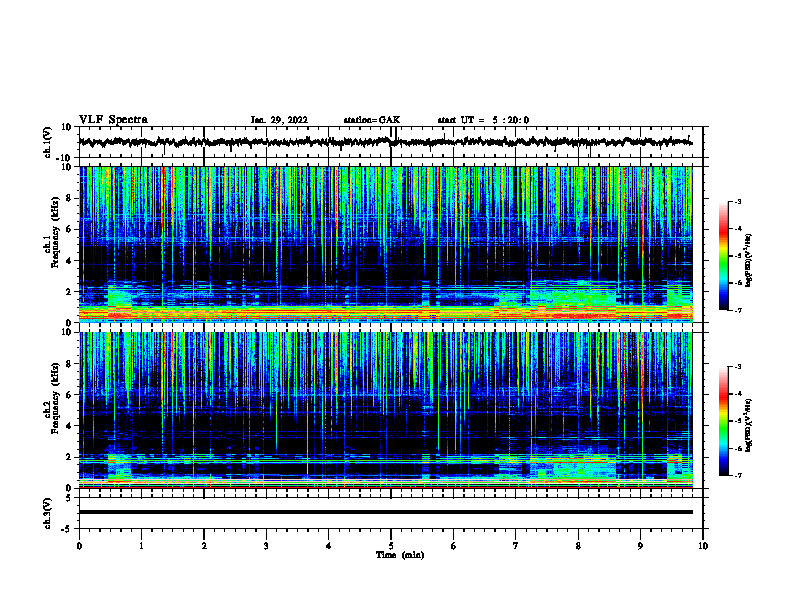Click the time axis tick label "3"

(x=266, y=546)
